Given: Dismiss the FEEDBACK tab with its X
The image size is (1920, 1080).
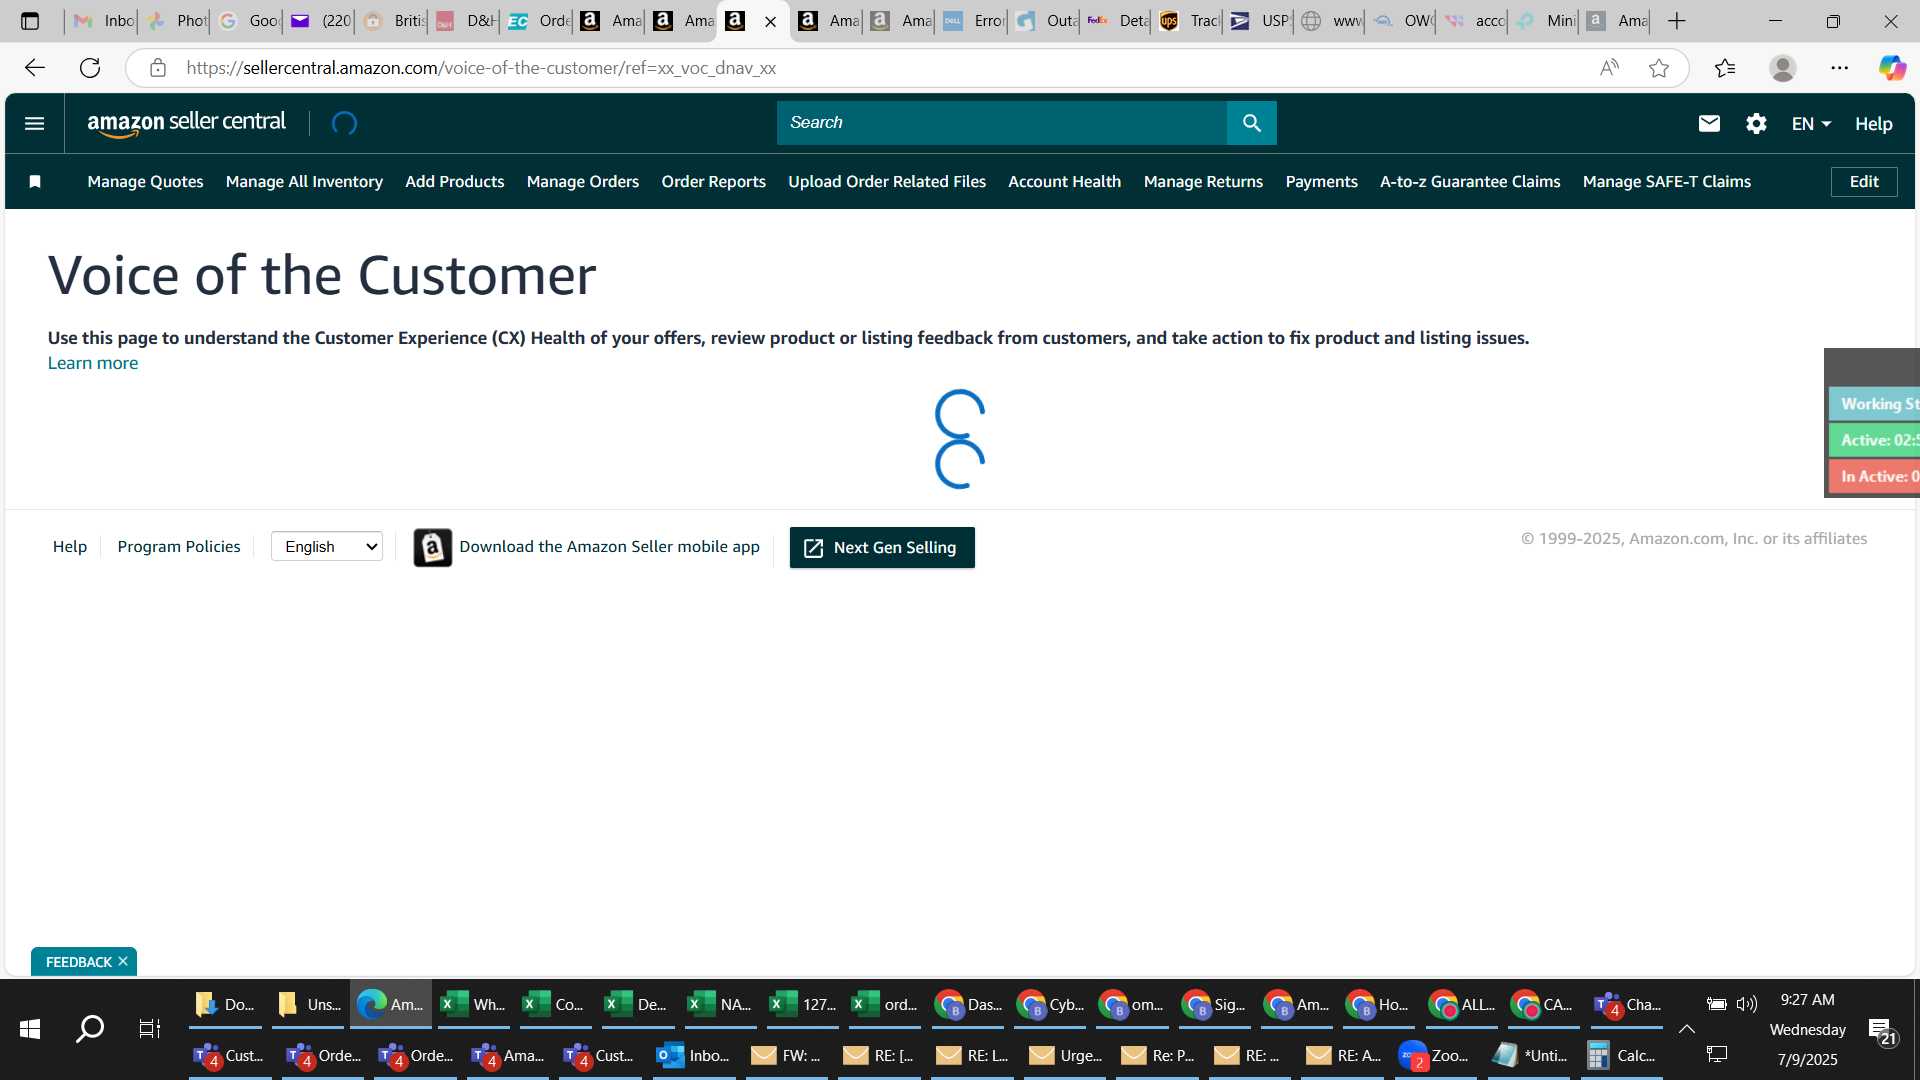Looking at the screenshot, I should (123, 961).
